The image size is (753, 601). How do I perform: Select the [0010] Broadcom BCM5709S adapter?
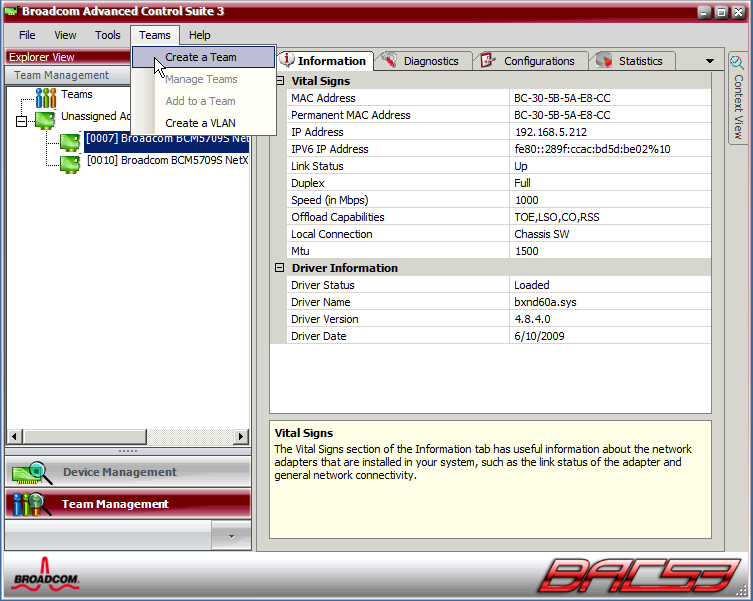click(x=167, y=160)
